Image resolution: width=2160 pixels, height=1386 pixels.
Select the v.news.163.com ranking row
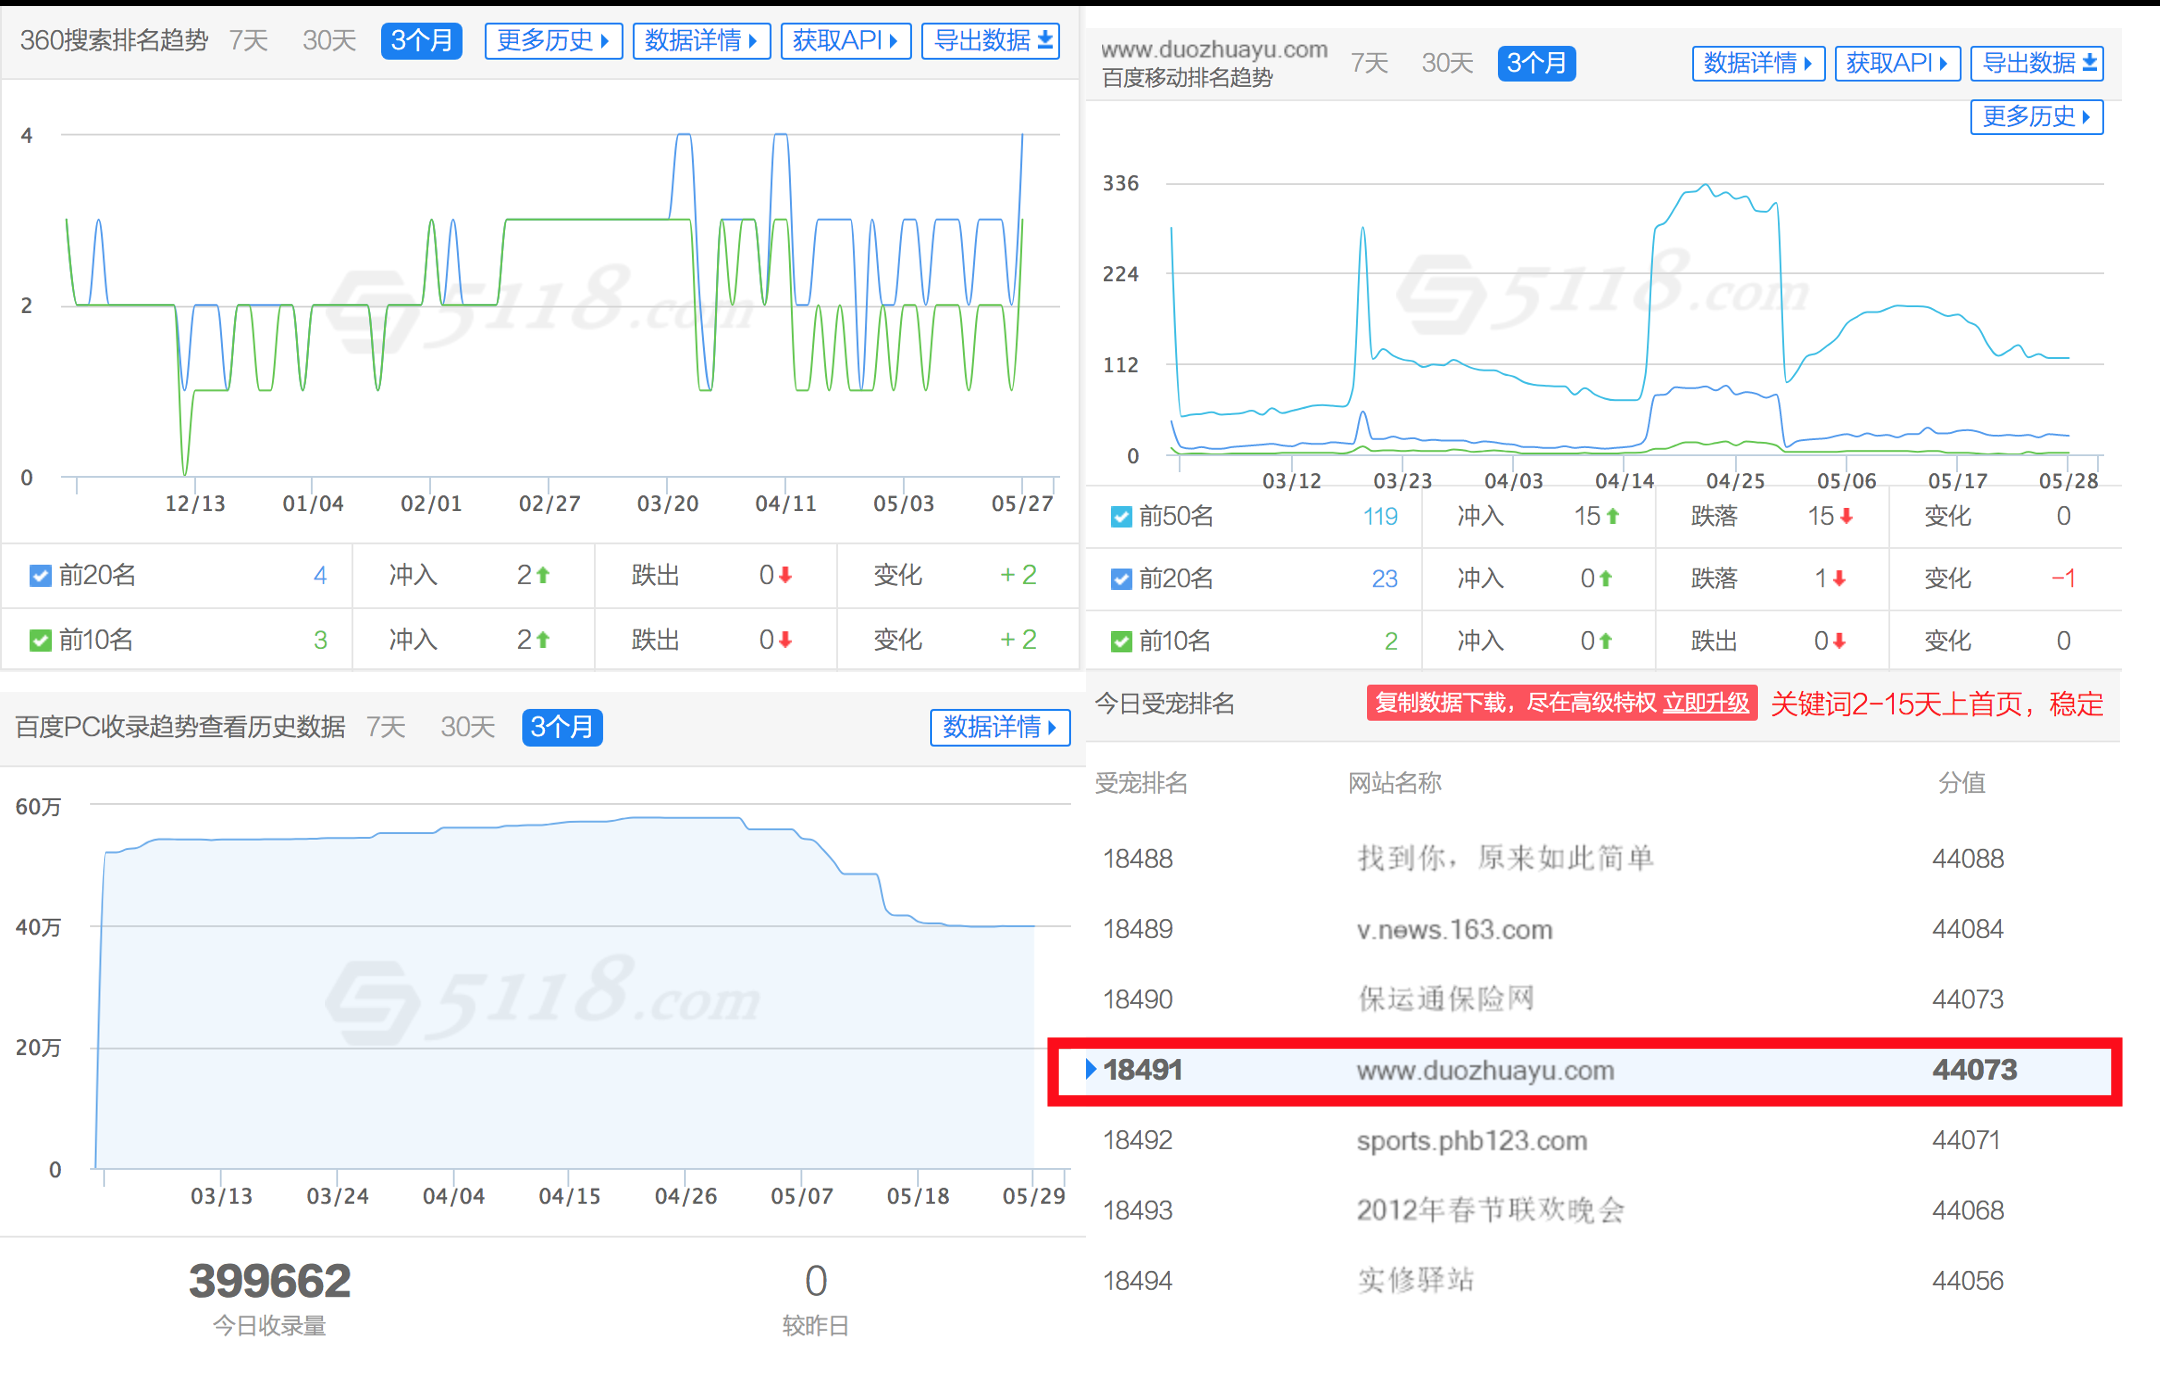tap(1603, 929)
